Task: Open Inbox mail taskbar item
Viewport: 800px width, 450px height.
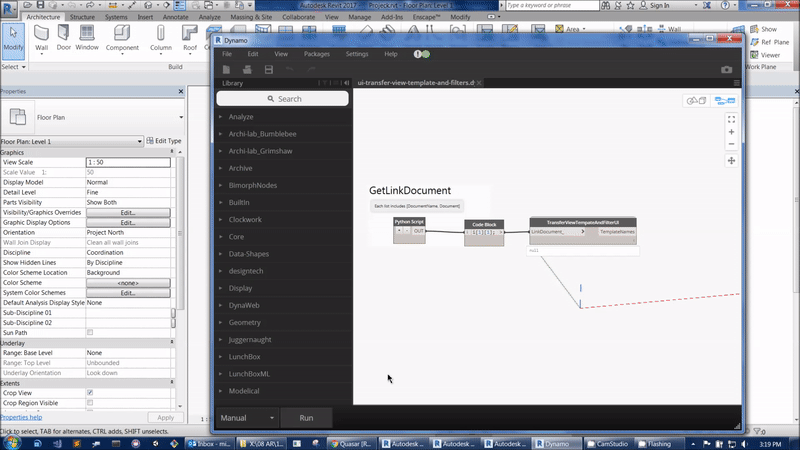Action: pyautogui.click(x=210, y=444)
